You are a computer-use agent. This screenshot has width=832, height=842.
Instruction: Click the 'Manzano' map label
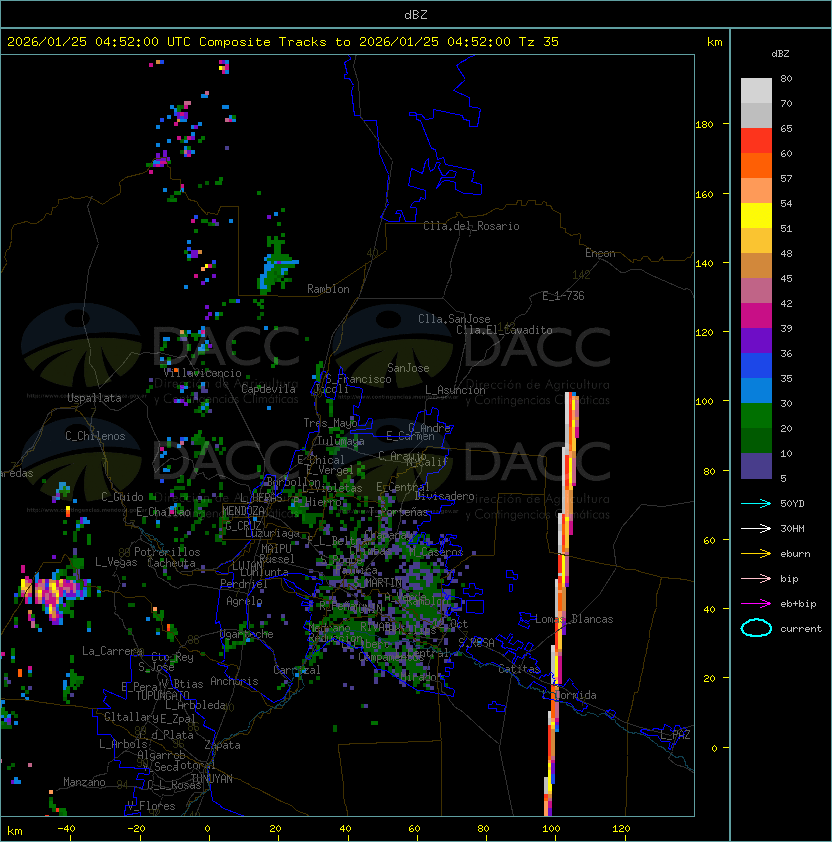84,782
